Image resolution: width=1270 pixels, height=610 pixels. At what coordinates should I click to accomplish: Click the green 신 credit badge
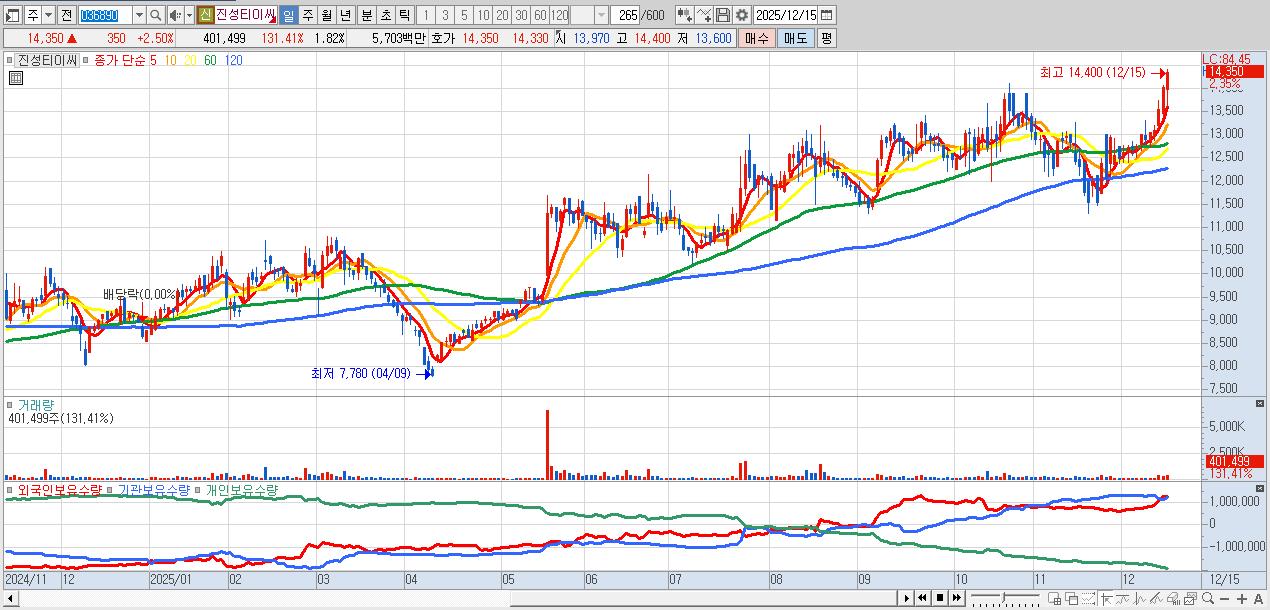206,15
